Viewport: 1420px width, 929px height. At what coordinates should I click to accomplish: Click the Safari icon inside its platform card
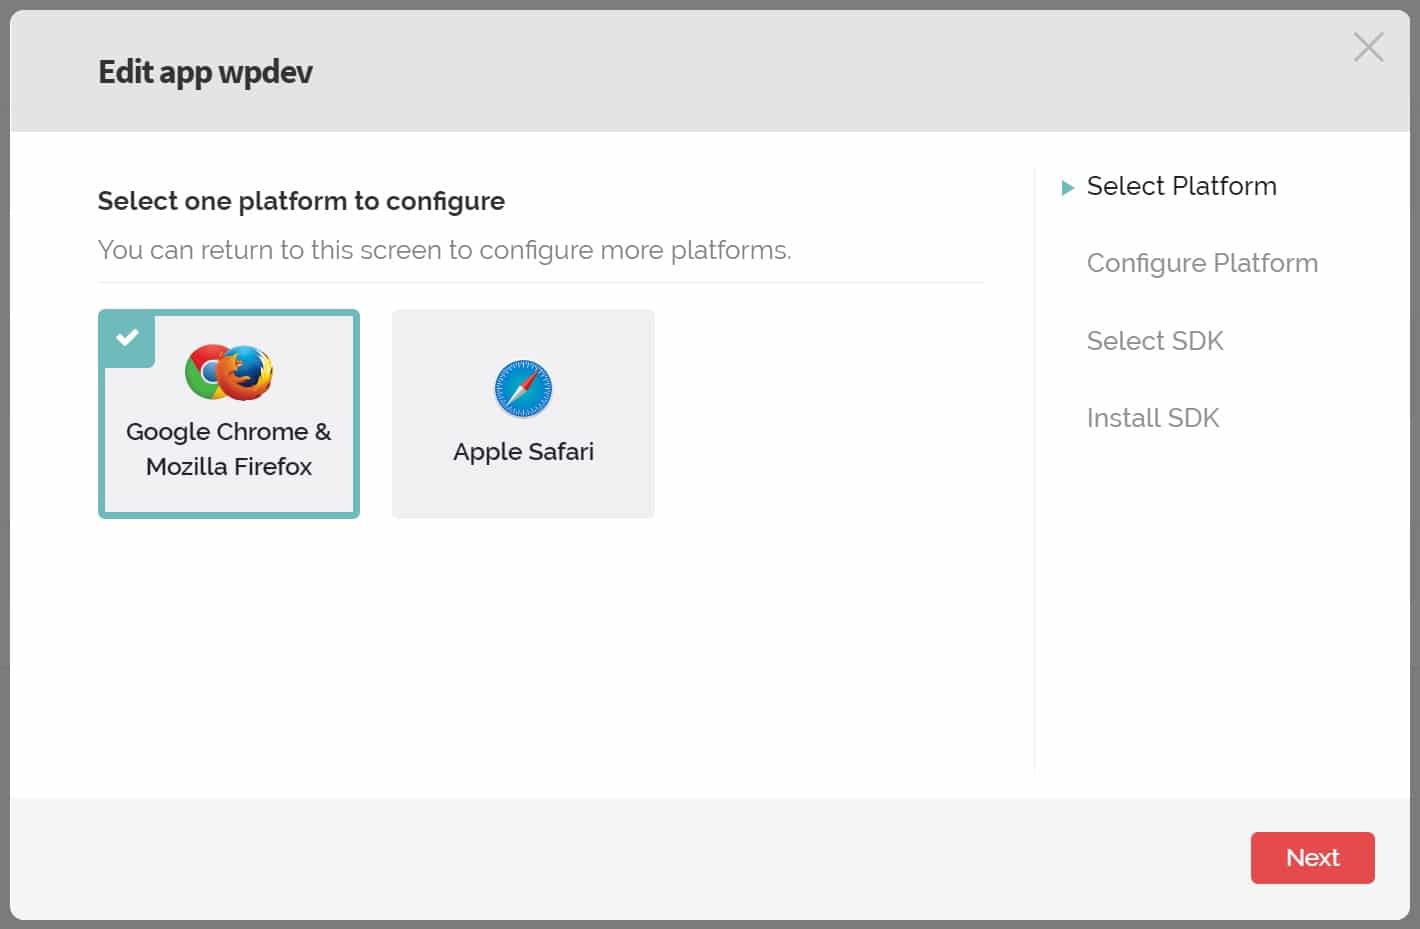[x=522, y=389]
